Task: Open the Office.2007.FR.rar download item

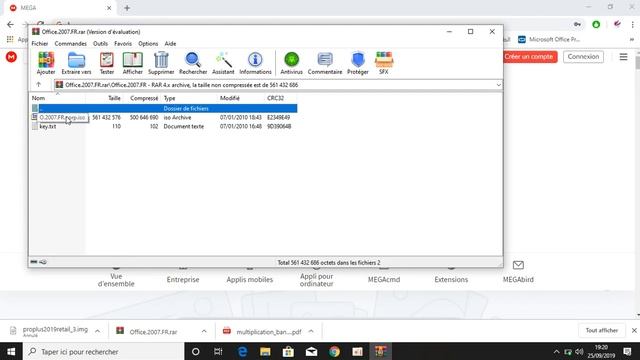Action: [x=153, y=332]
